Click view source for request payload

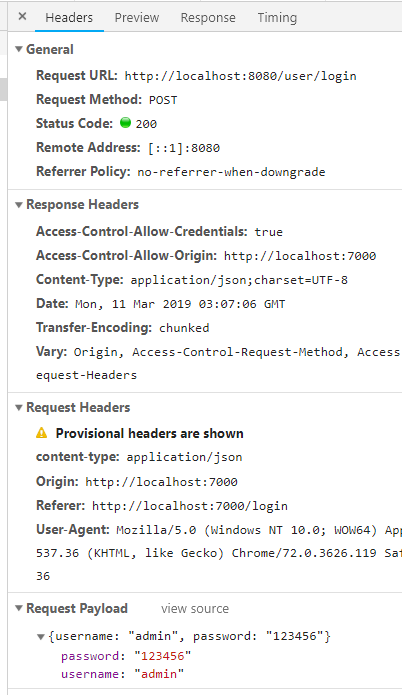pyautogui.click(x=195, y=609)
